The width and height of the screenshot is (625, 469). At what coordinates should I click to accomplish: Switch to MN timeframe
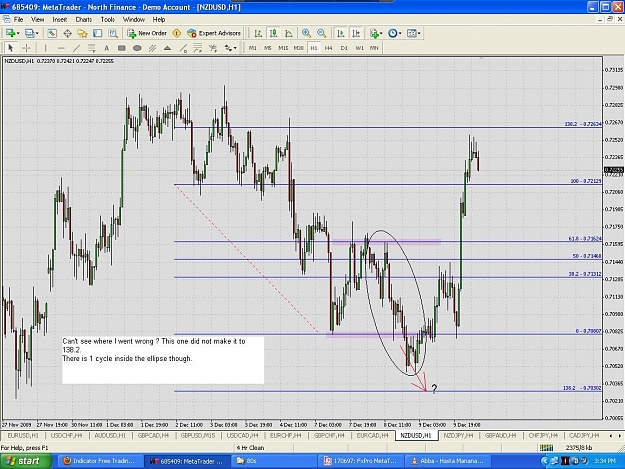(374, 48)
